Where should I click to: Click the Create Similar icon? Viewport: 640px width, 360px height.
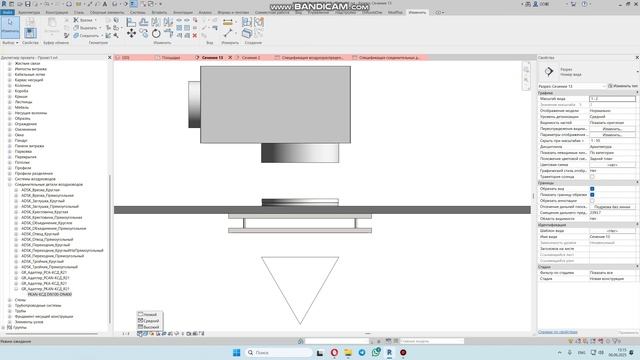coord(247,33)
